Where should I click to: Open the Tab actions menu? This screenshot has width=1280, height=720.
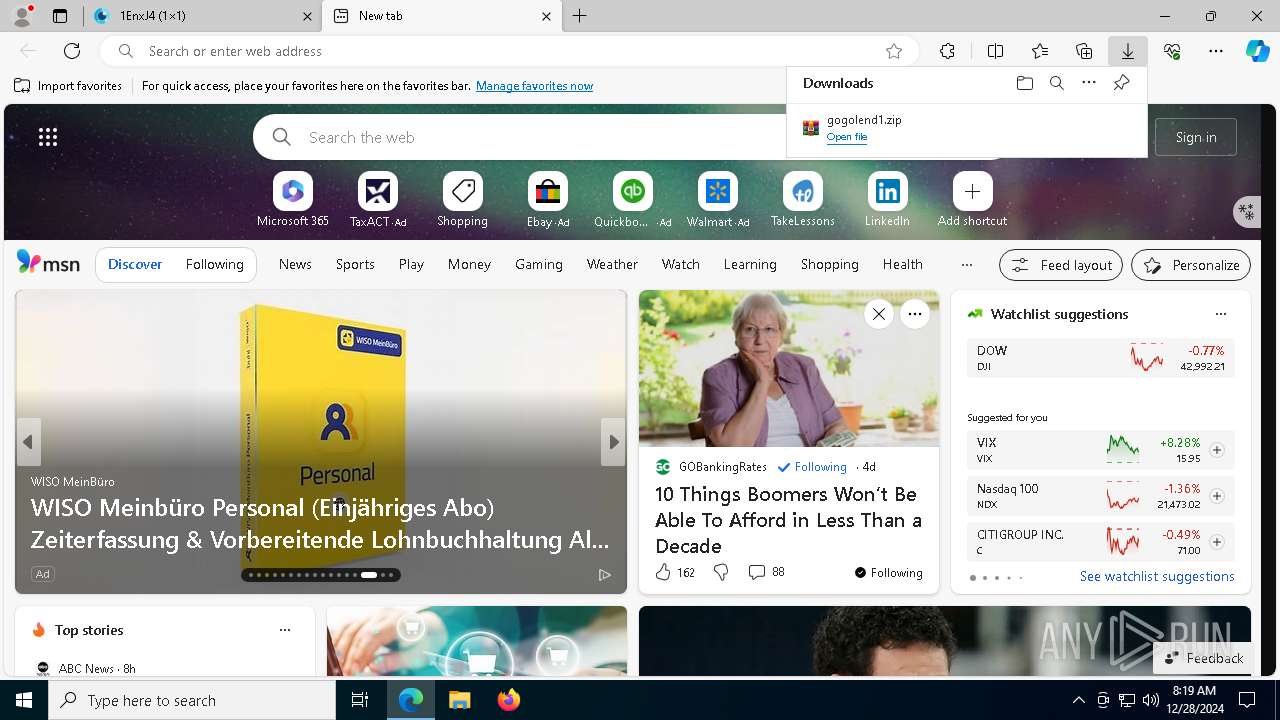[59, 16]
